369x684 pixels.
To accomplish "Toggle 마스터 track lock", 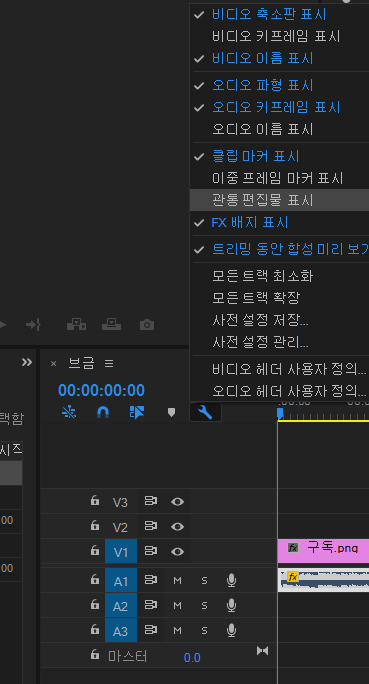I will 95,654.
